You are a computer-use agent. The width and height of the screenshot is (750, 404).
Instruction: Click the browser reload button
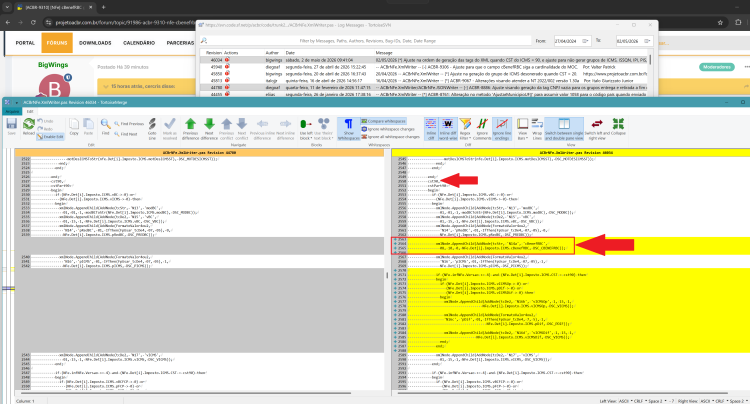pyautogui.click(x=33, y=22)
